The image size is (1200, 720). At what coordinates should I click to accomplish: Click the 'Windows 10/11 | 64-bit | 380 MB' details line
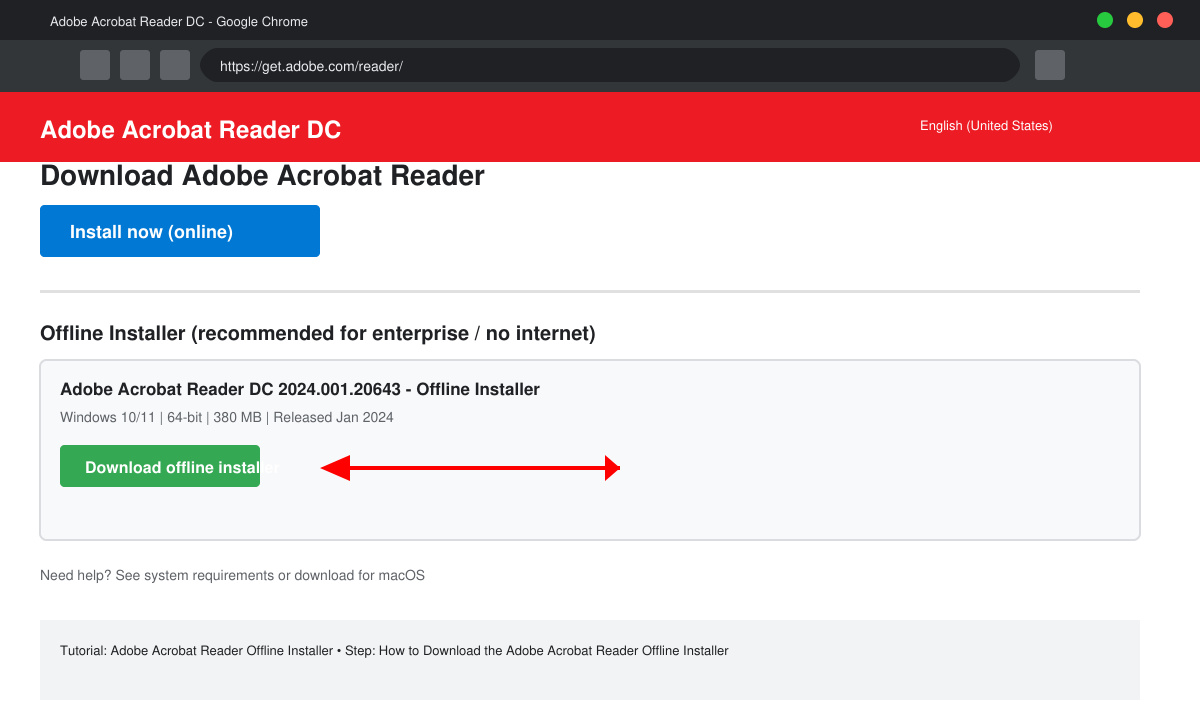point(227,417)
